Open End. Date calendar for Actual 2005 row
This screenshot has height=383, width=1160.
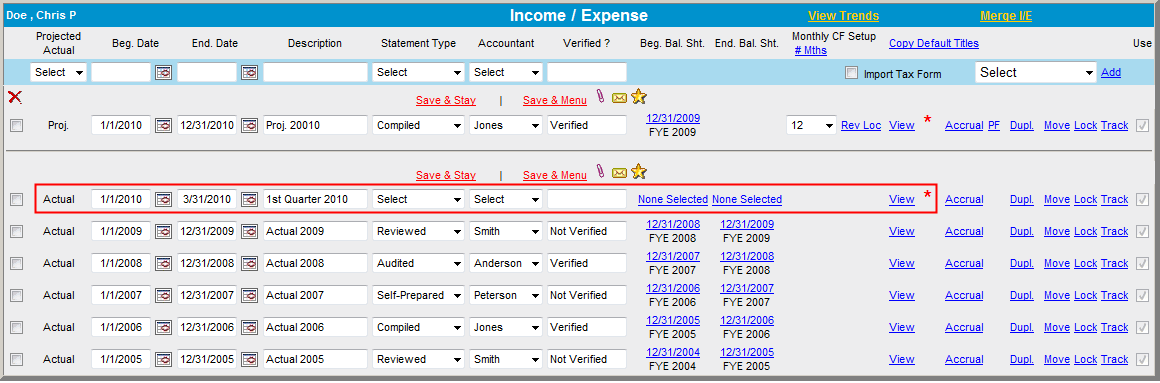250,359
